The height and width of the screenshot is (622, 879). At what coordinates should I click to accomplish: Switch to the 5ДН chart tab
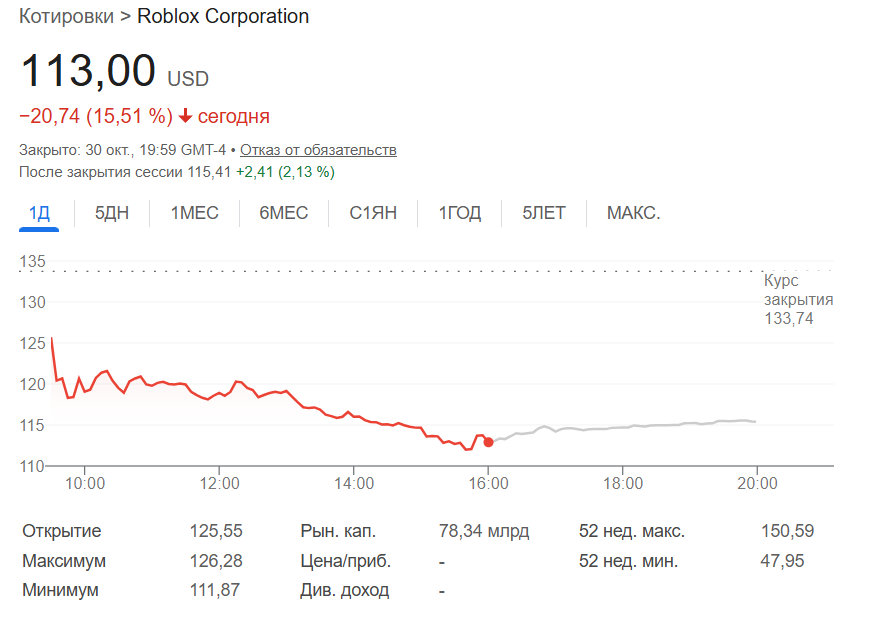click(112, 213)
